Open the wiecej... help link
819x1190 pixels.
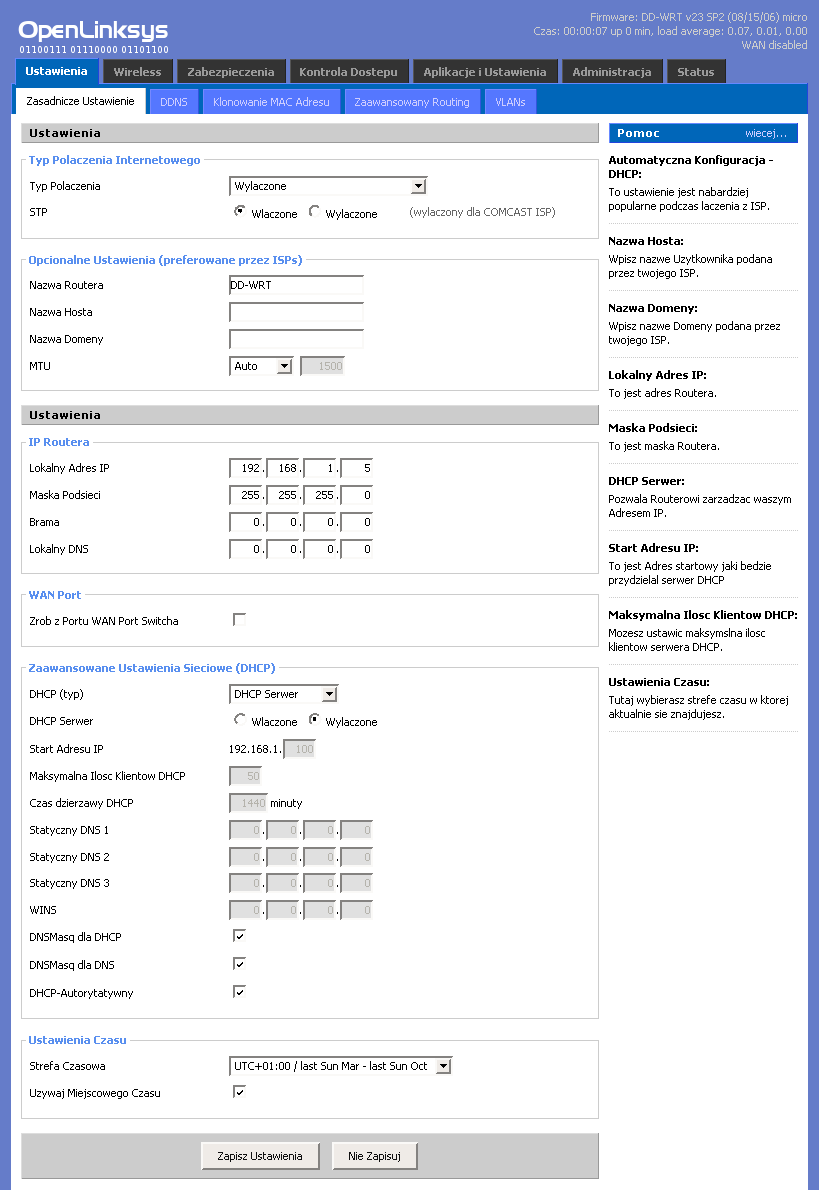click(x=766, y=134)
